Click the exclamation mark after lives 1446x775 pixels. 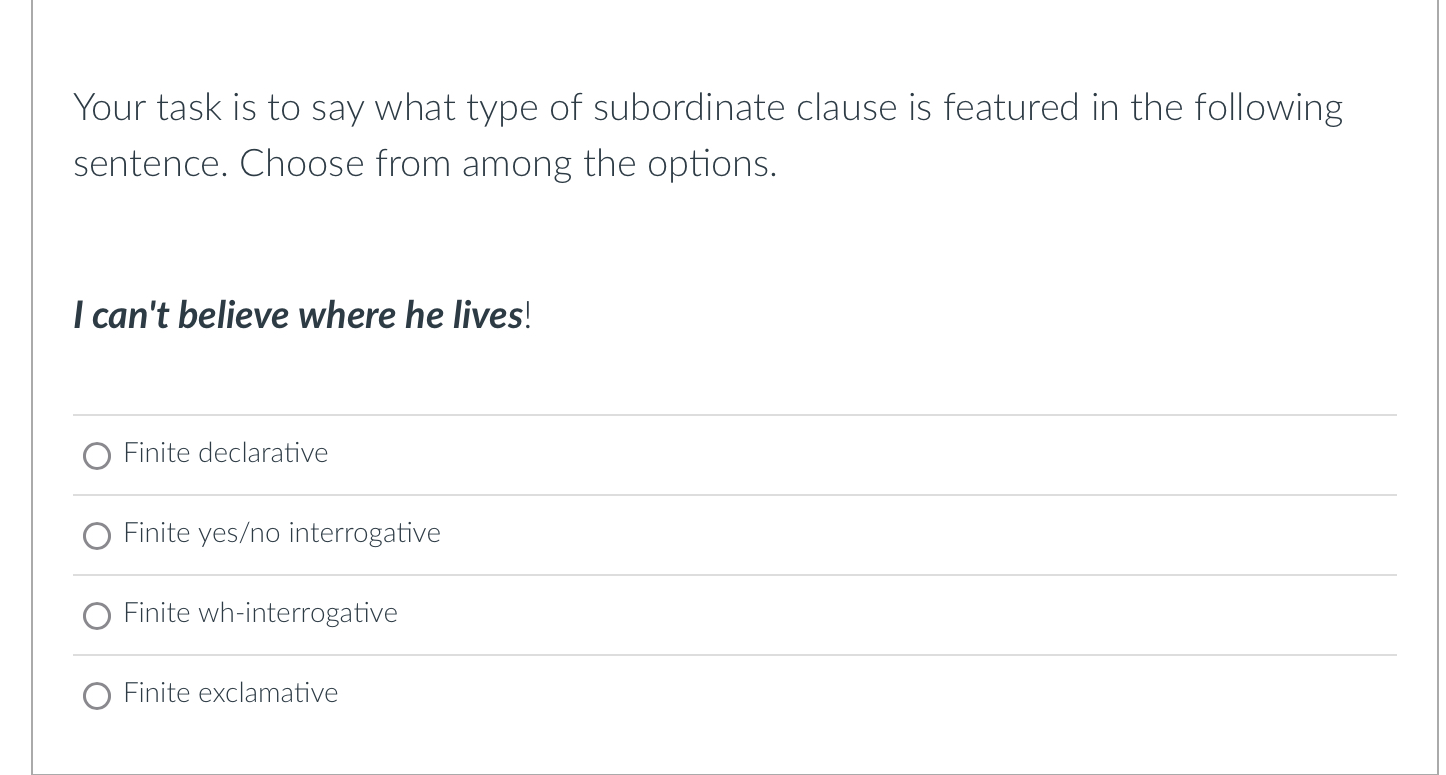(x=528, y=315)
